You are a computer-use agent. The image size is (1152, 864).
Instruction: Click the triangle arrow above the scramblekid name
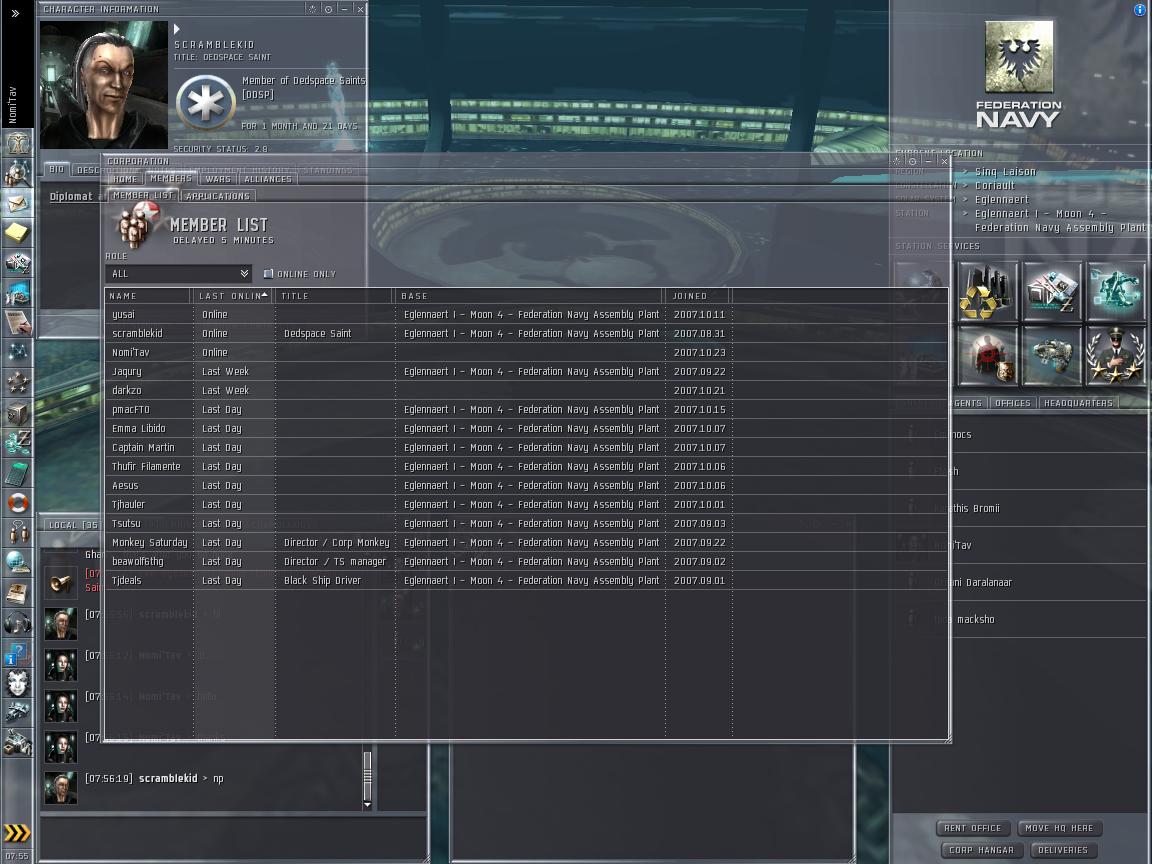pyautogui.click(x=176, y=29)
